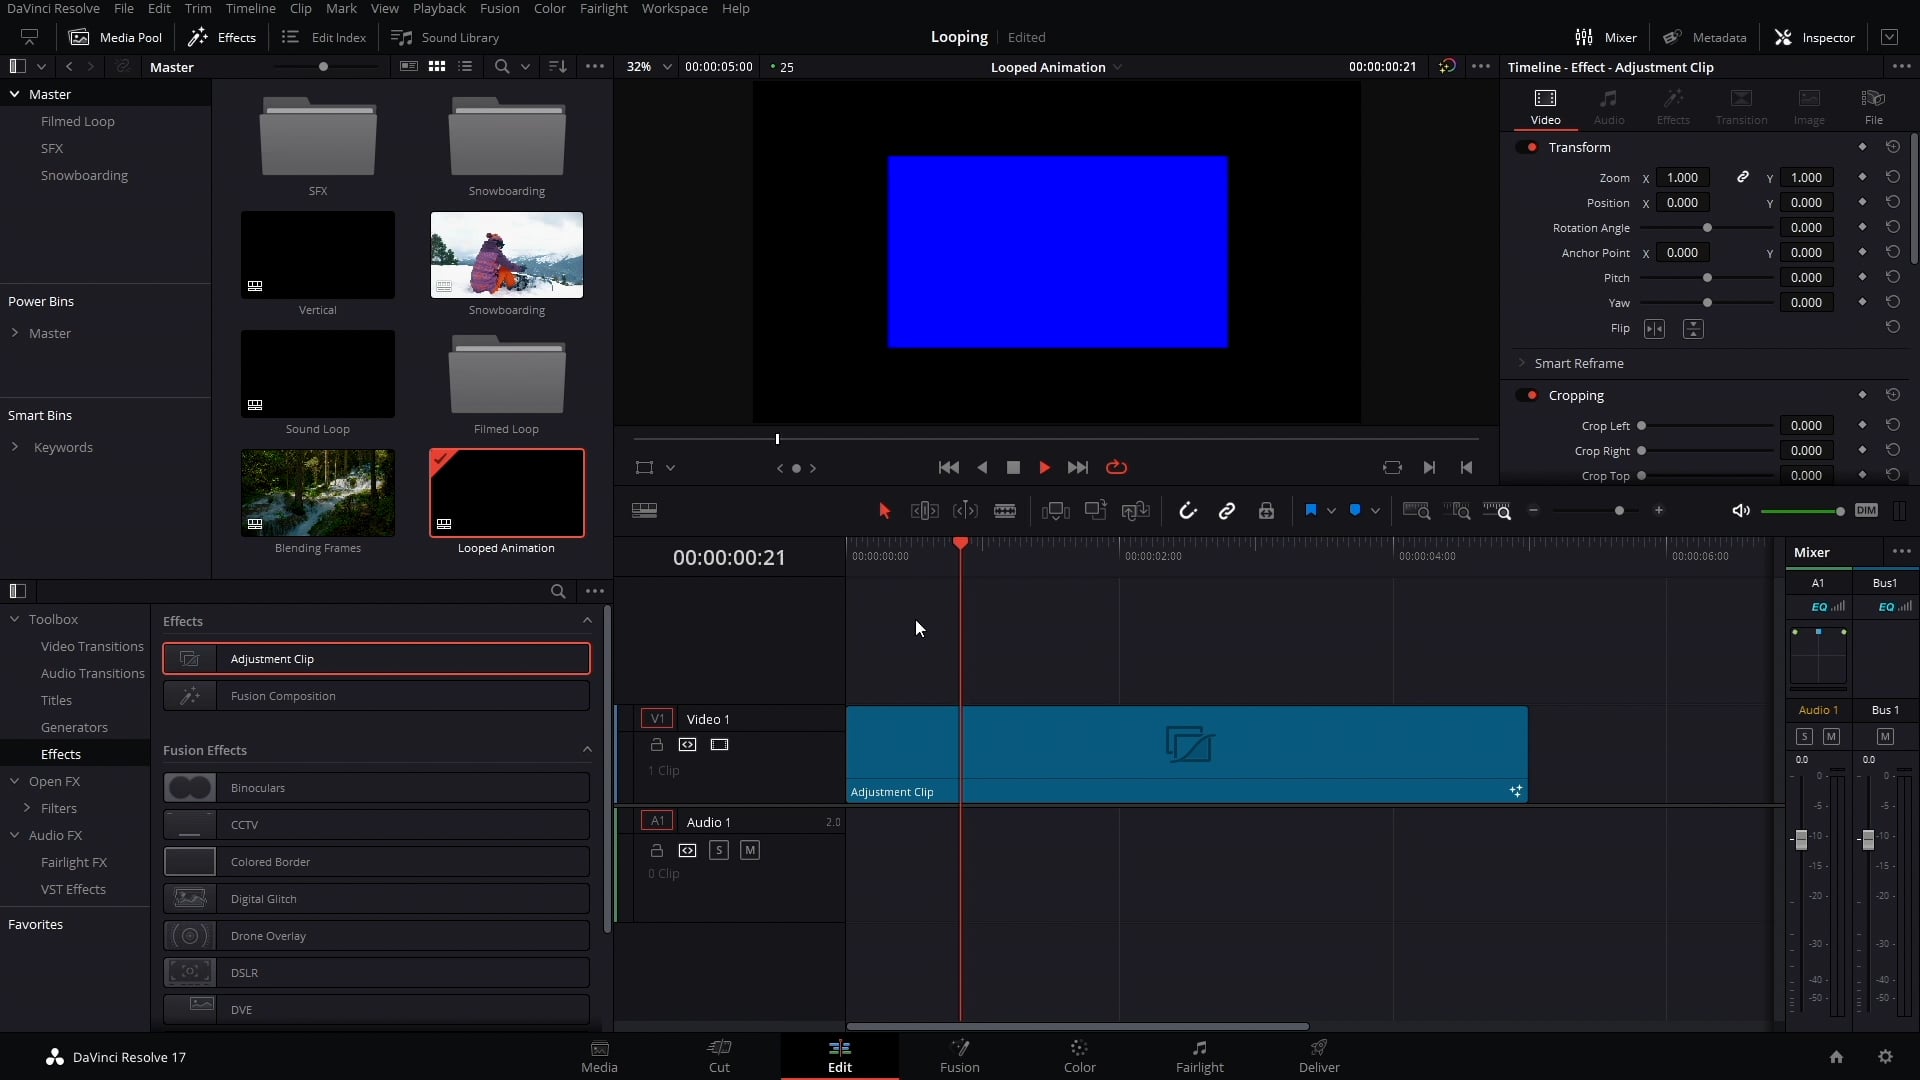Select the Adjustment Clip effect
1920x1080 pixels.
pos(376,658)
